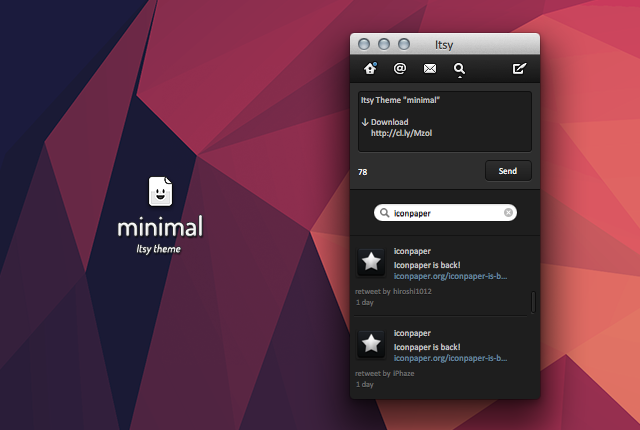
Task: Click the smiling file icon on desktop
Action: pos(160,191)
